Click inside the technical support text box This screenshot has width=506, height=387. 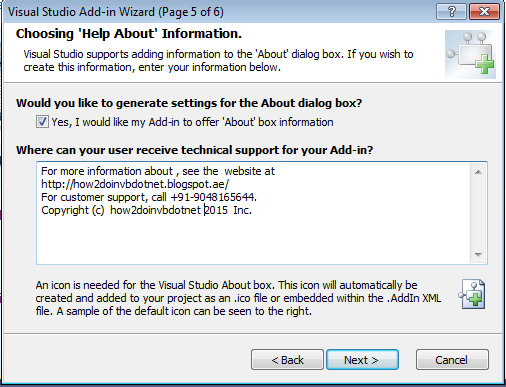point(254,213)
